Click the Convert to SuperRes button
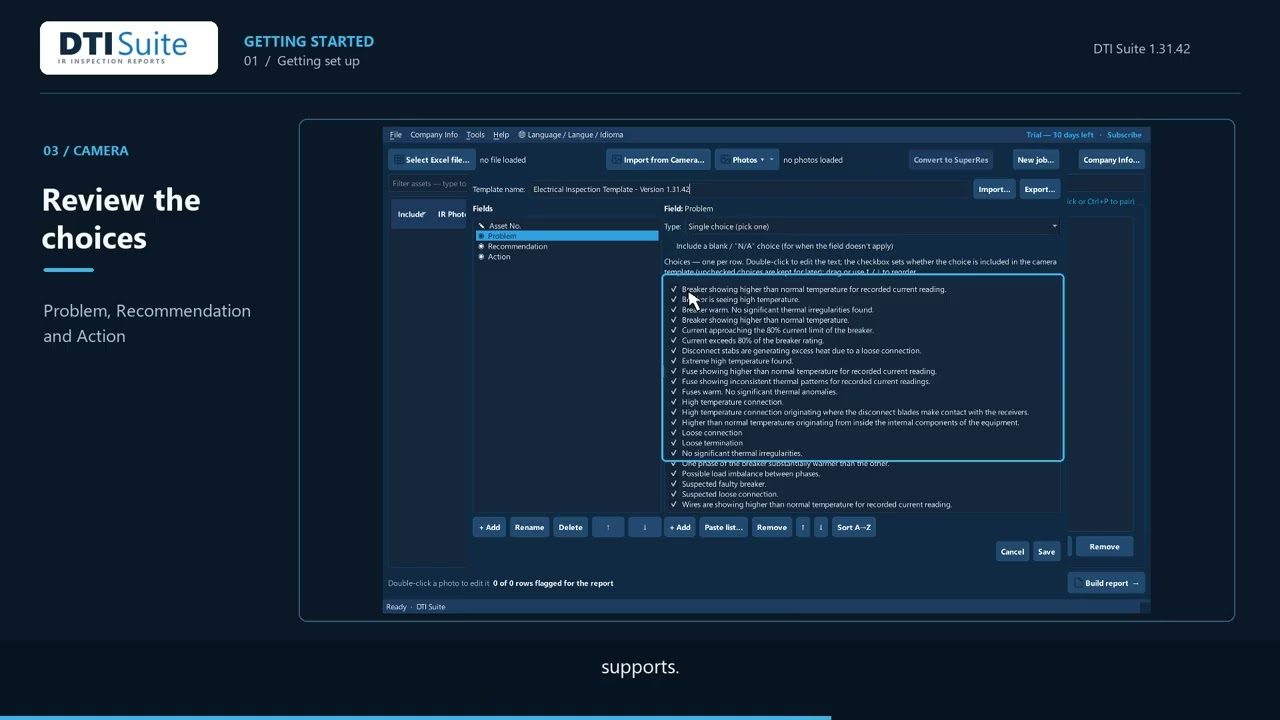This screenshot has height=720, width=1280. tap(950, 160)
